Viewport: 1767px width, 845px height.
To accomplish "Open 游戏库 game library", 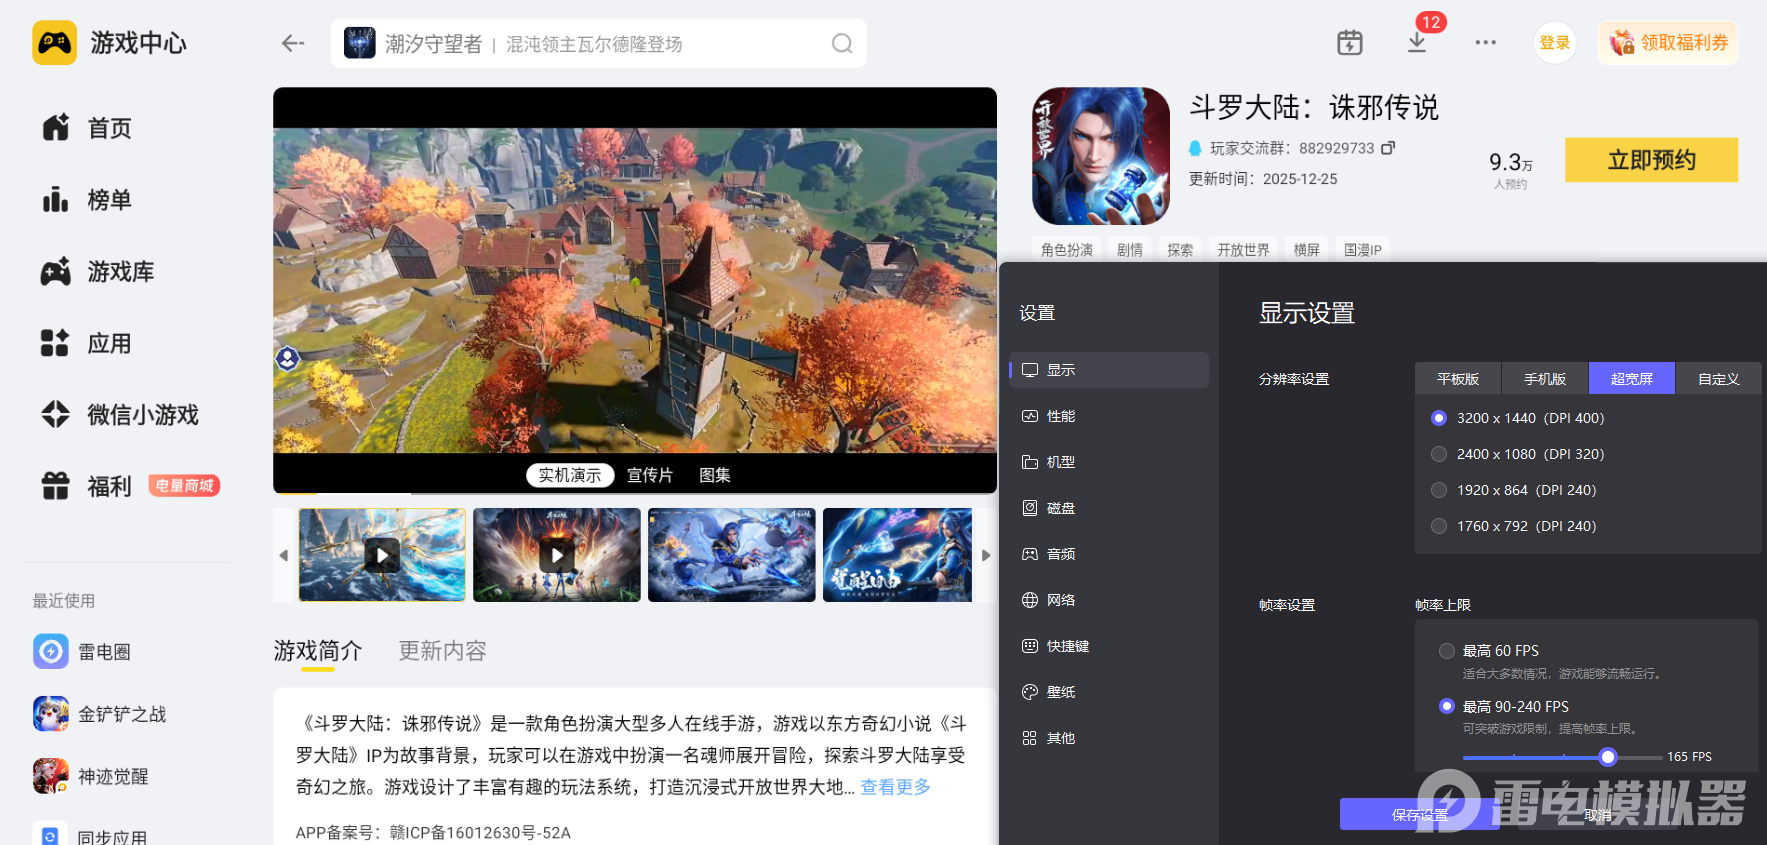I will [97, 272].
